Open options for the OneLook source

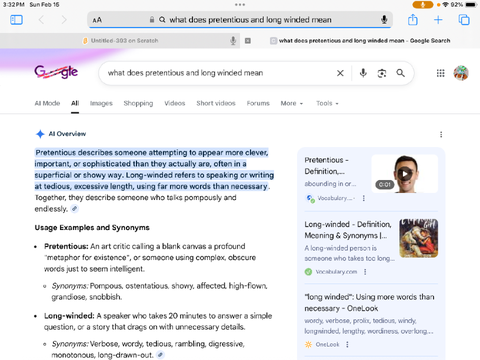tap(347, 345)
